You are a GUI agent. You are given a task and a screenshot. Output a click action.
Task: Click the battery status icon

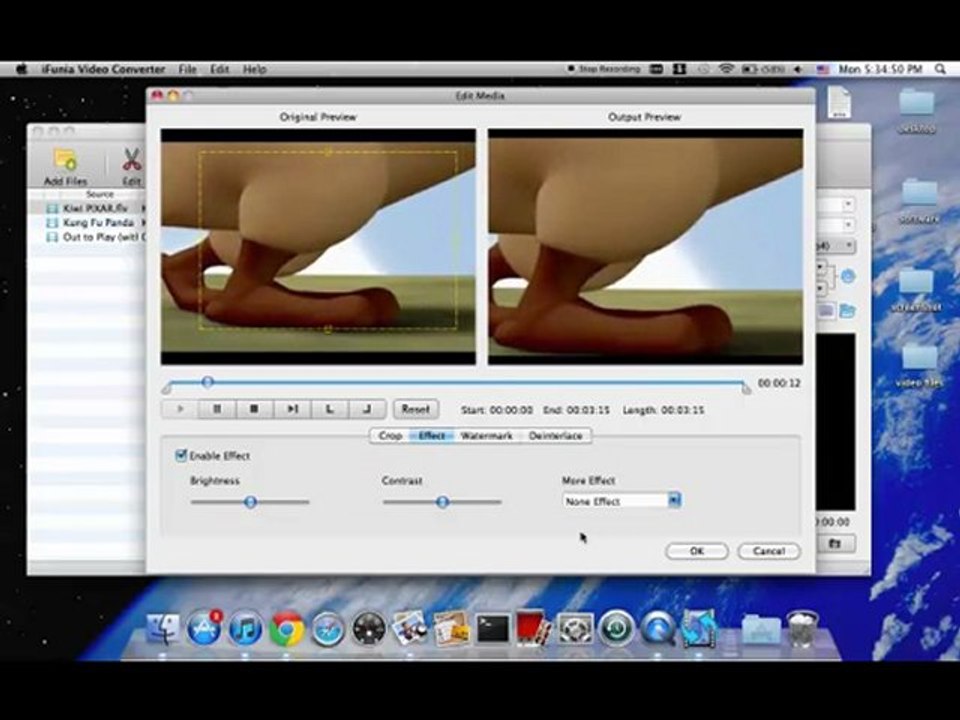763,69
